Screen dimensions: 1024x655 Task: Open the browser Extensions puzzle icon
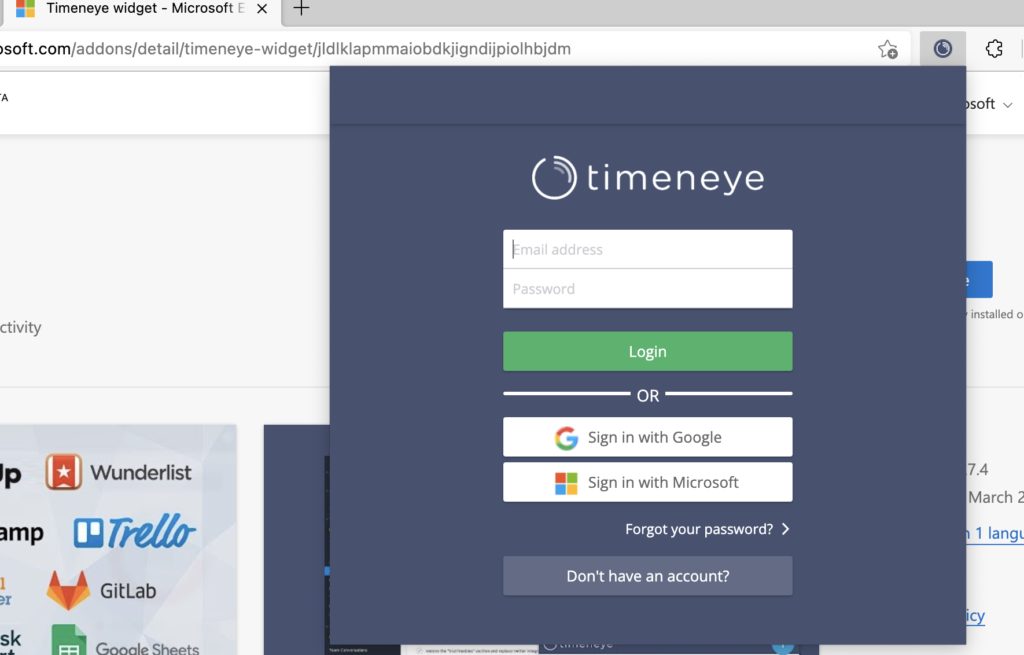tap(994, 48)
